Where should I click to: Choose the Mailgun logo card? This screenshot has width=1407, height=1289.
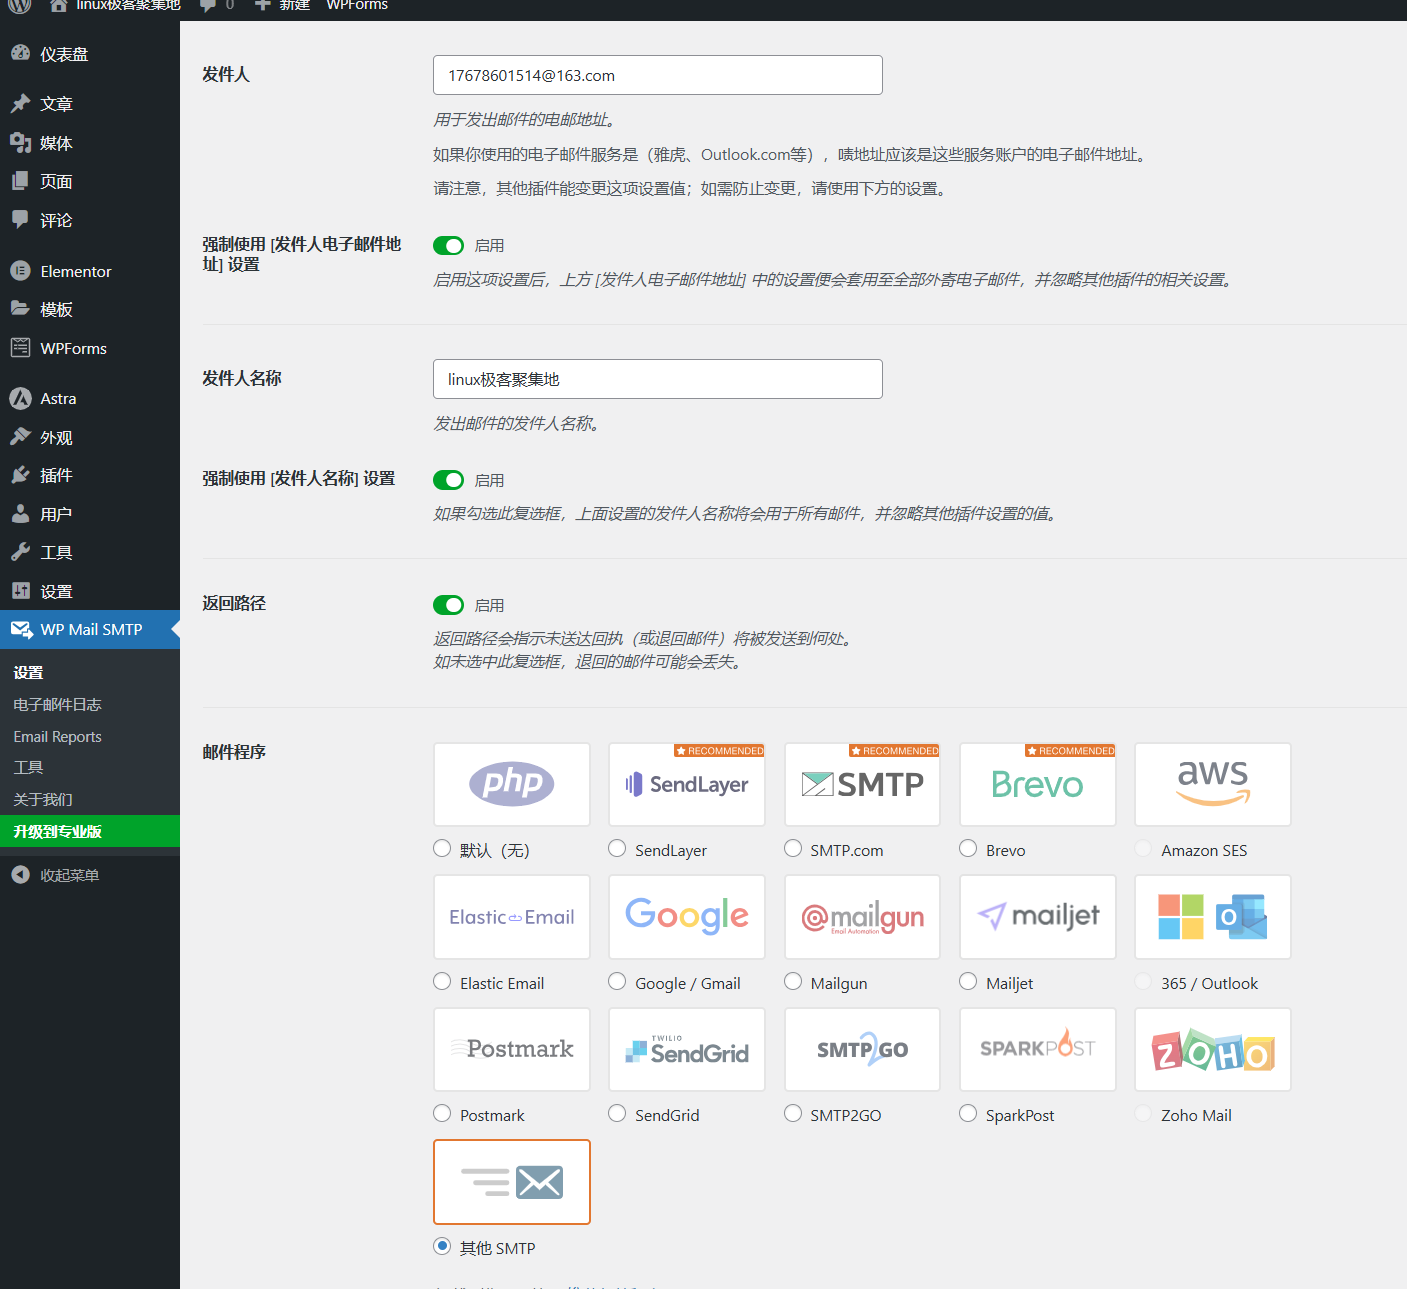[x=862, y=917]
